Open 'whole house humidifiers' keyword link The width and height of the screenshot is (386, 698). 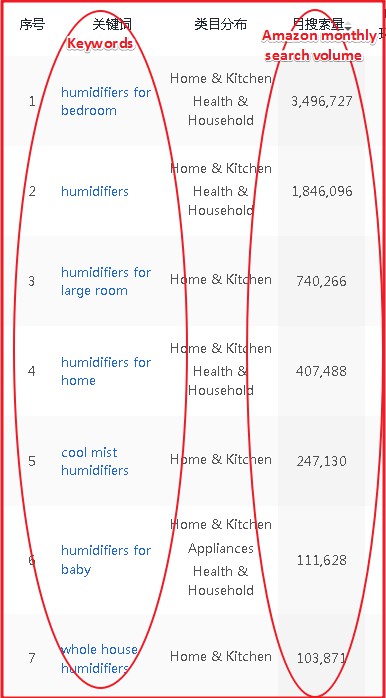[99, 659]
